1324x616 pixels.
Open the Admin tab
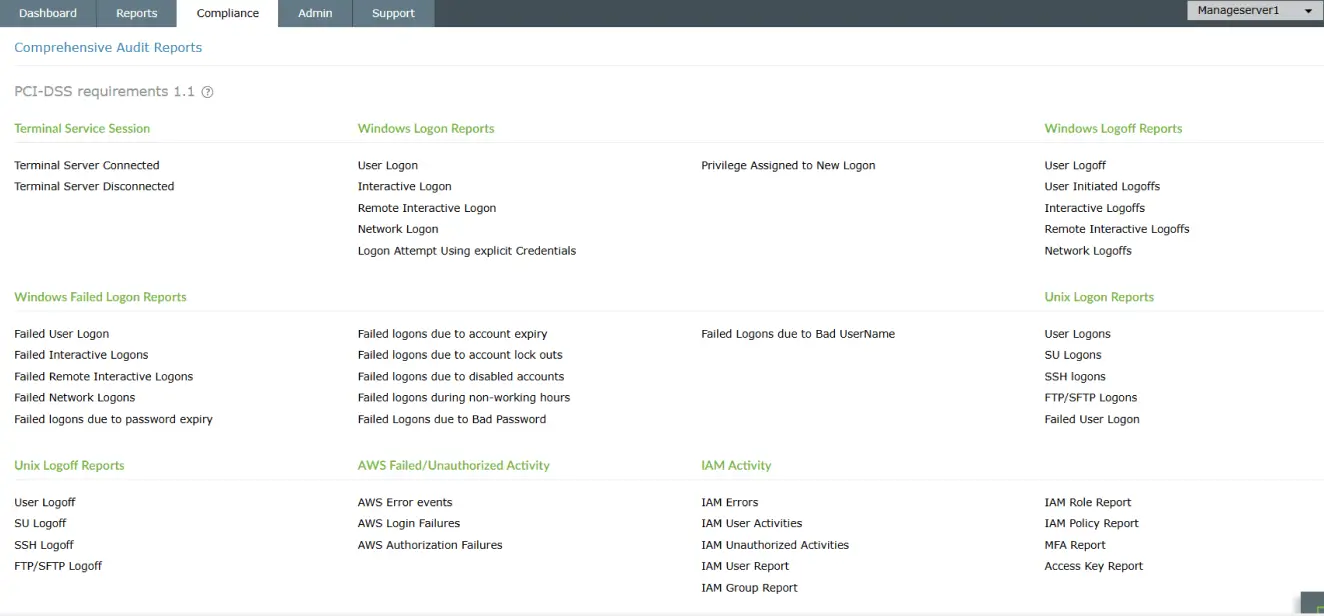click(315, 13)
